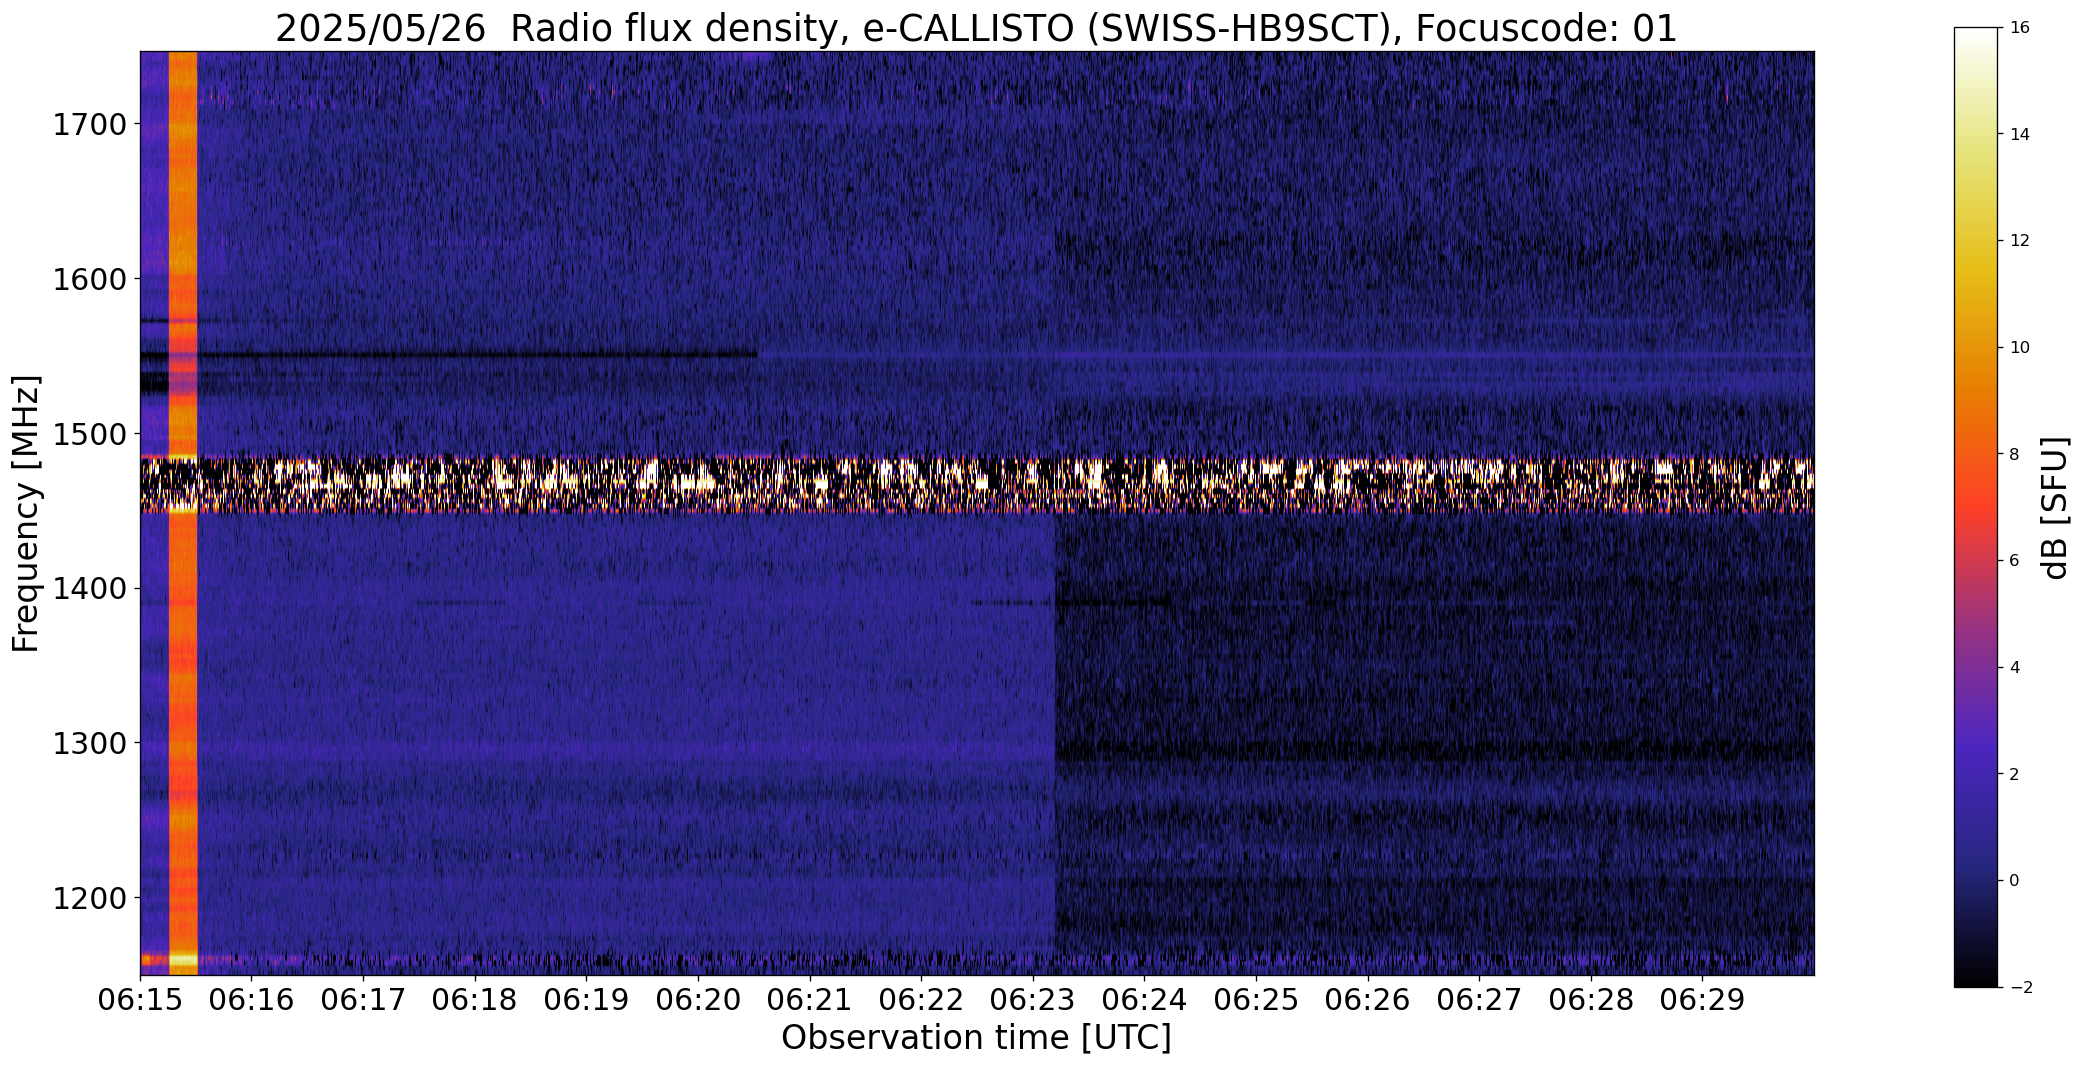Click the 1400 frequency tick label

(x=90, y=589)
